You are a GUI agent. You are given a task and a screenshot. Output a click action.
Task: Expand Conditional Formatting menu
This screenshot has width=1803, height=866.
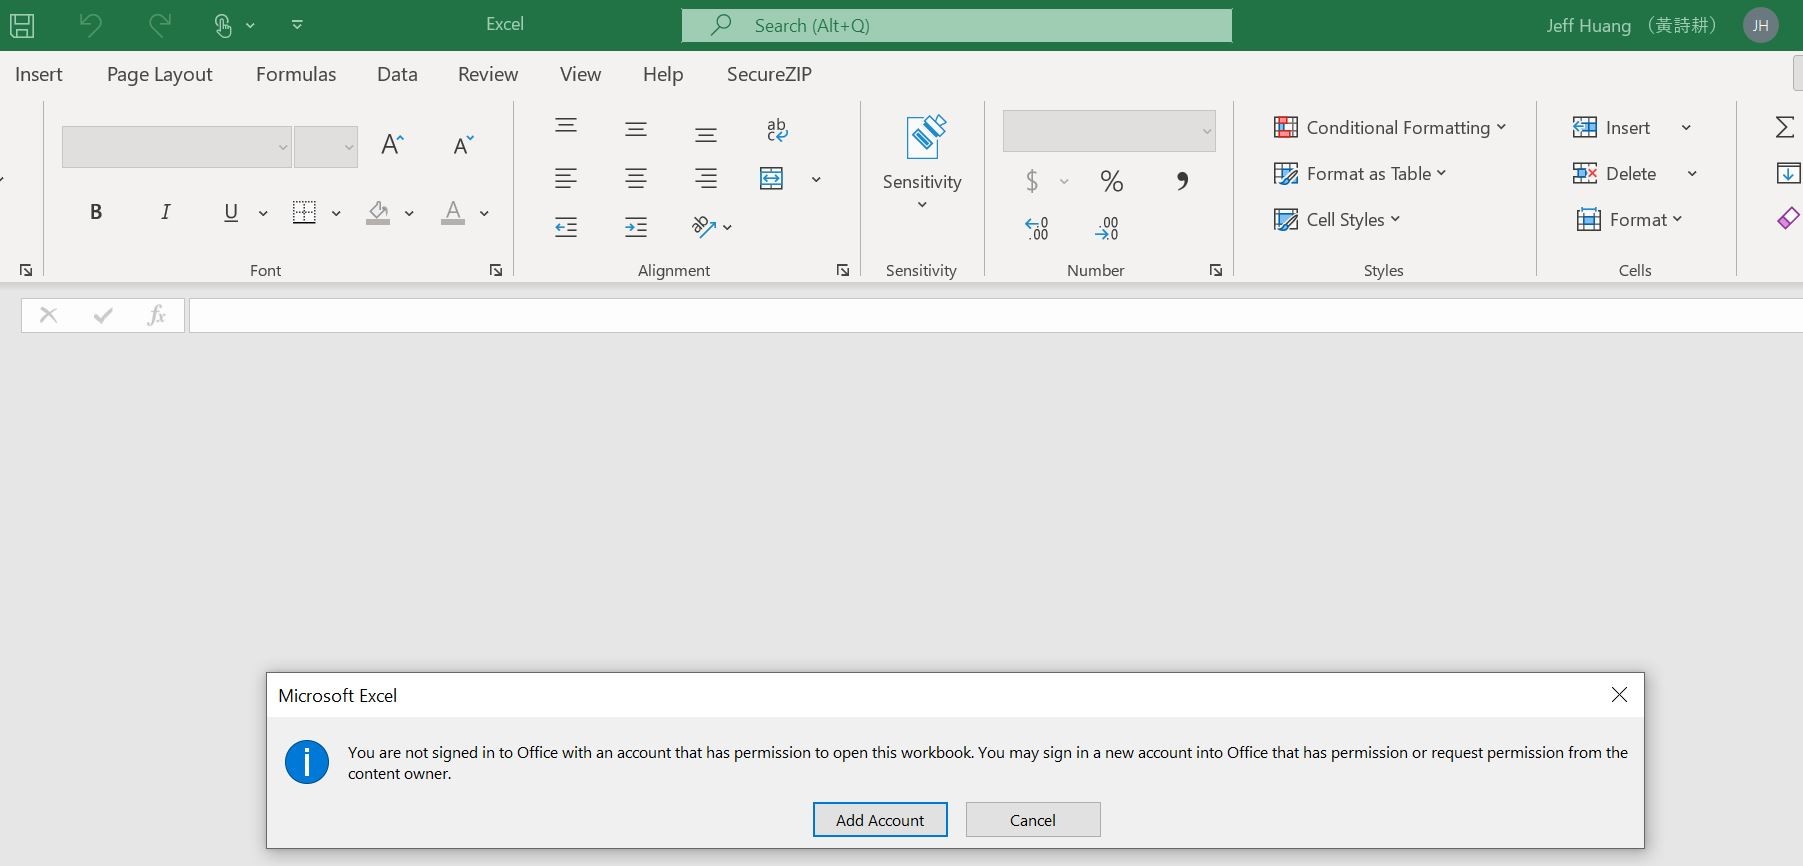[1390, 127]
